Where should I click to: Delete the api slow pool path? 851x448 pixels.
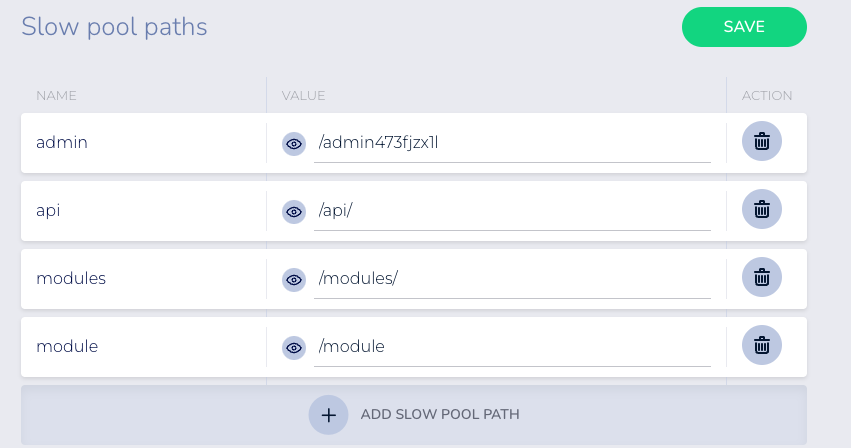(x=761, y=209)
